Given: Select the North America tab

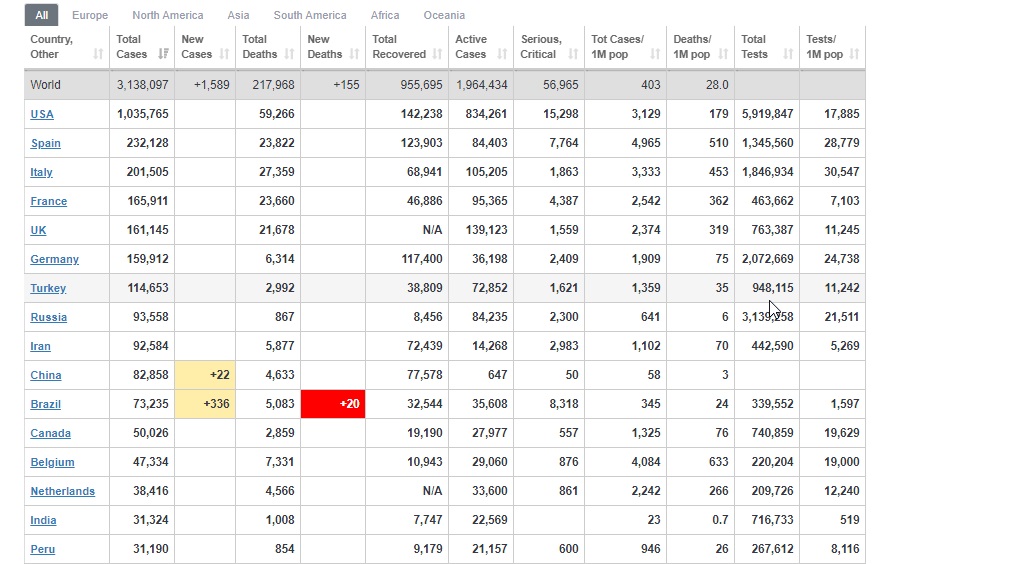Looking at the screenshot, I should (167, 15).
